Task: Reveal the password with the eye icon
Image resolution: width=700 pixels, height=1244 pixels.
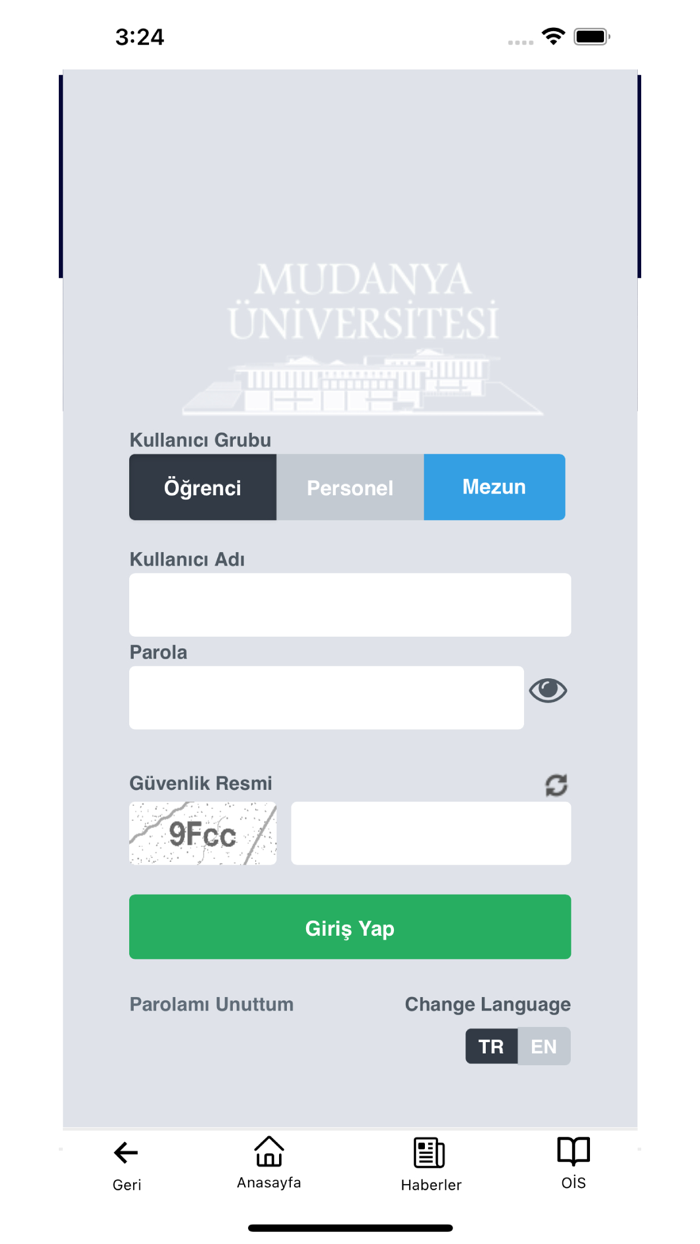Action: point(548,690)
